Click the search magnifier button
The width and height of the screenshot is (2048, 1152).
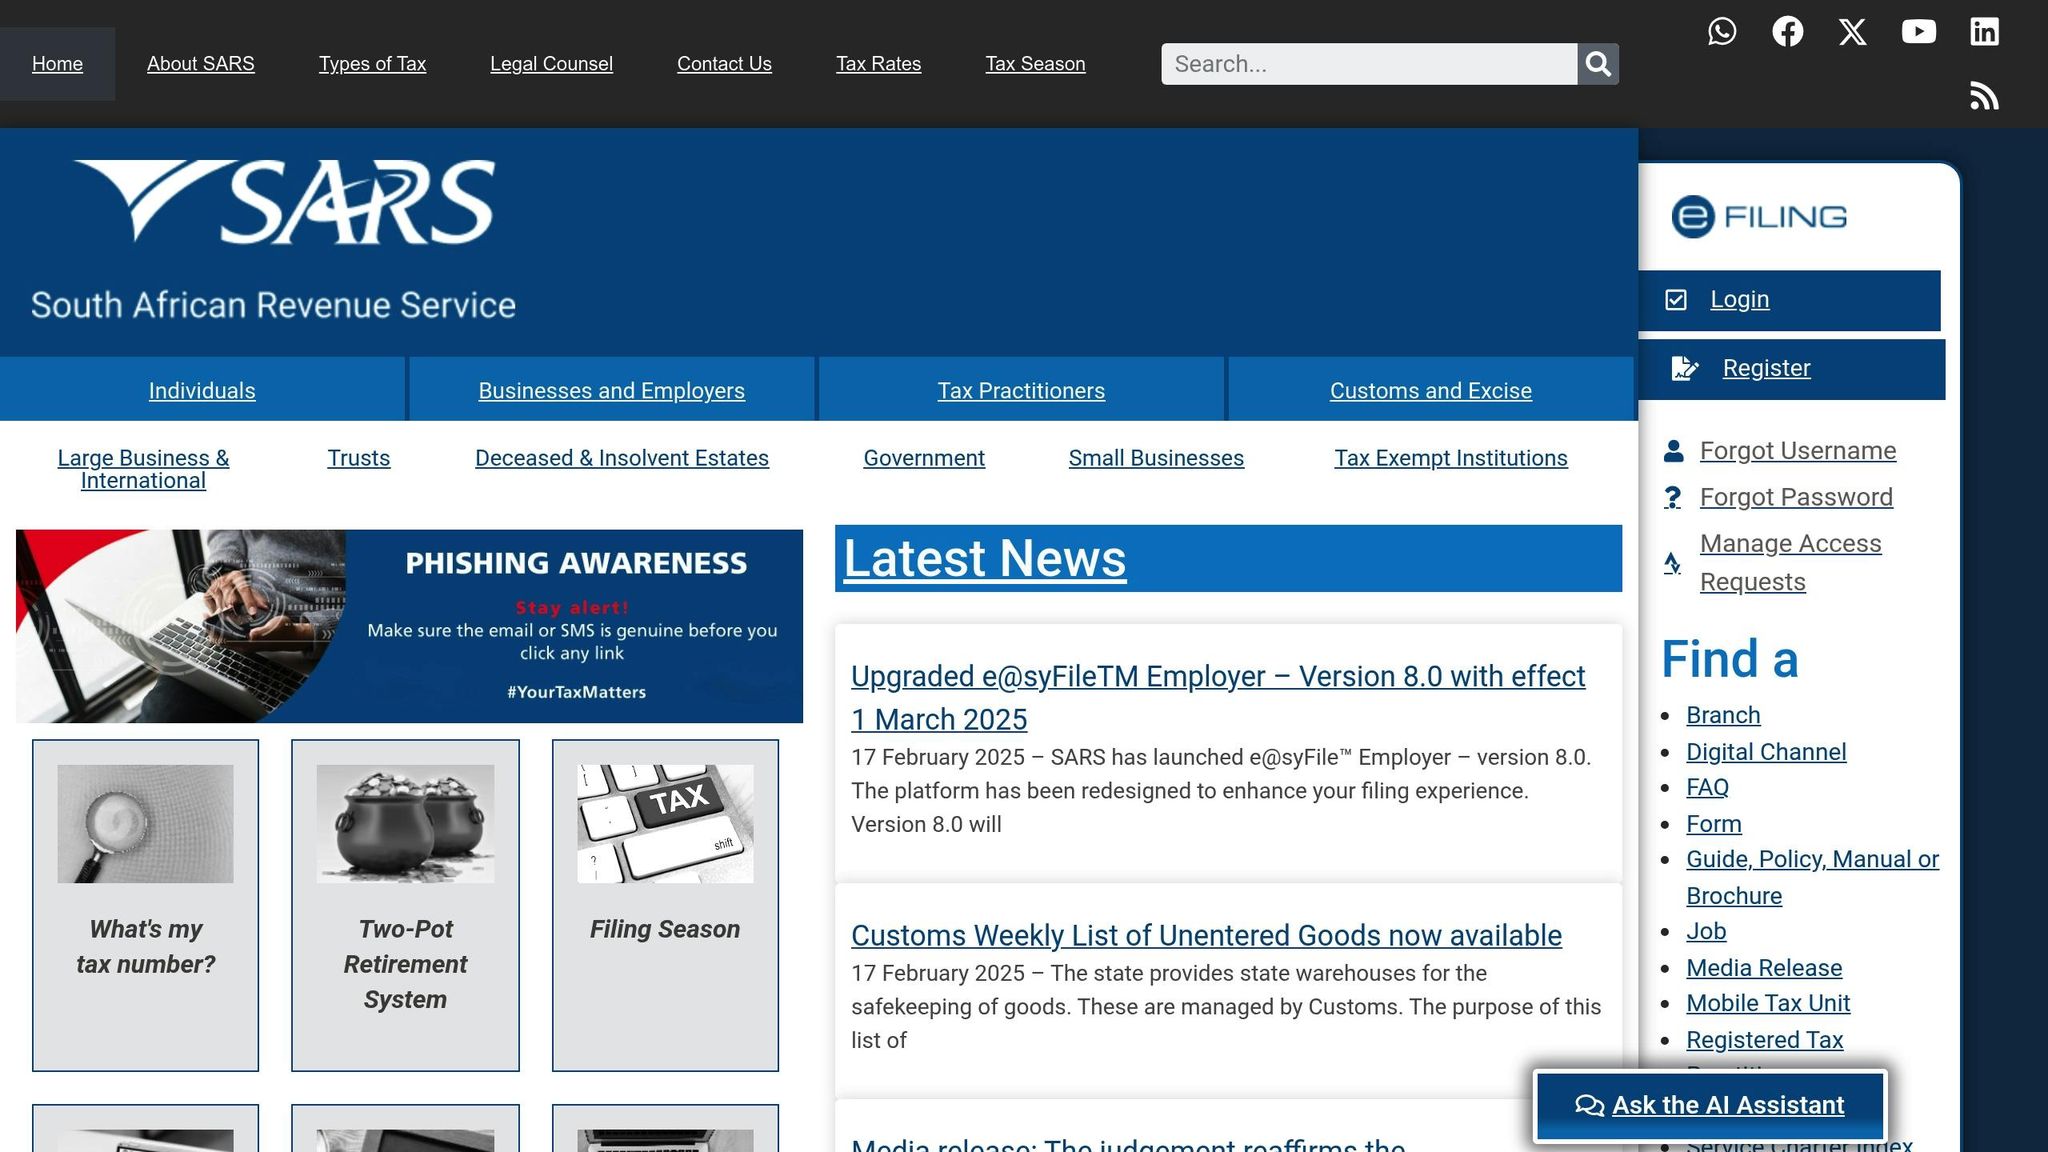pos(1598,64)
